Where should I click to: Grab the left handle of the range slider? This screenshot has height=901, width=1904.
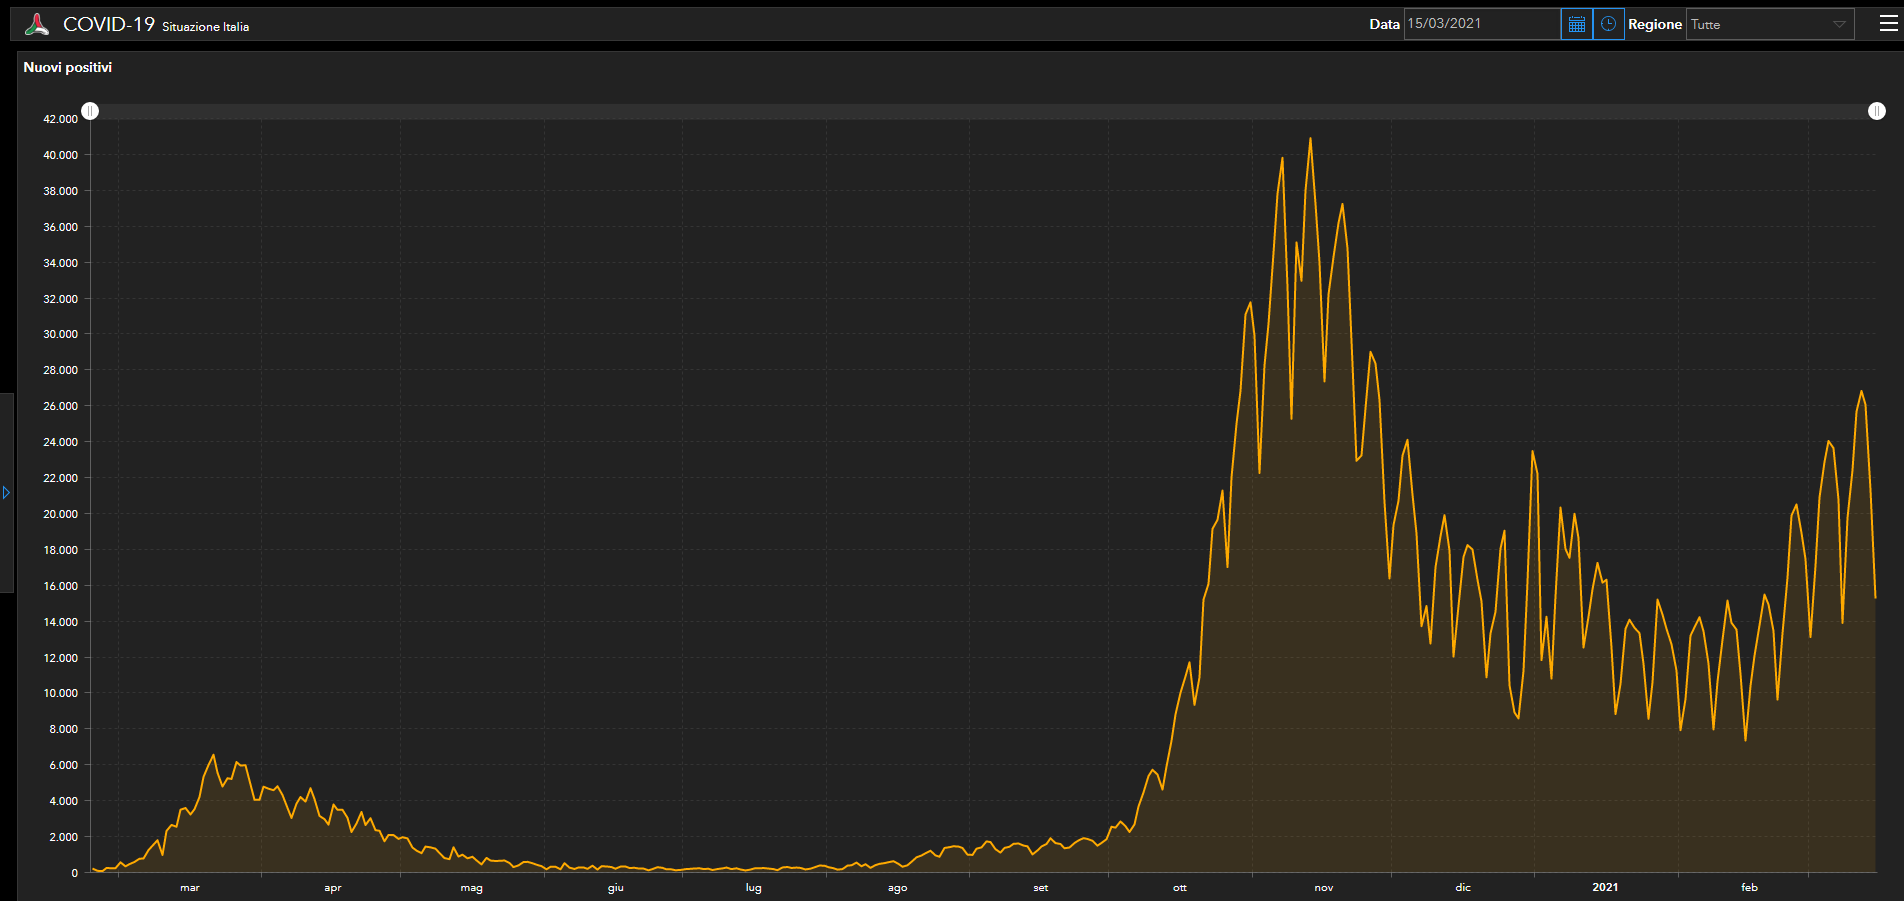(90, 111)
